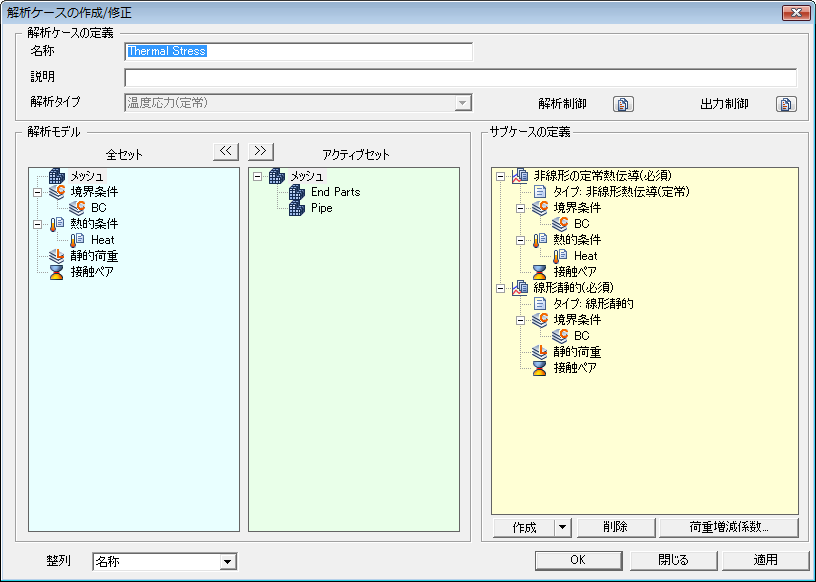Move set to 全セット with << button
This screenshot has height=582, width=816.
[x=226, y=151]
